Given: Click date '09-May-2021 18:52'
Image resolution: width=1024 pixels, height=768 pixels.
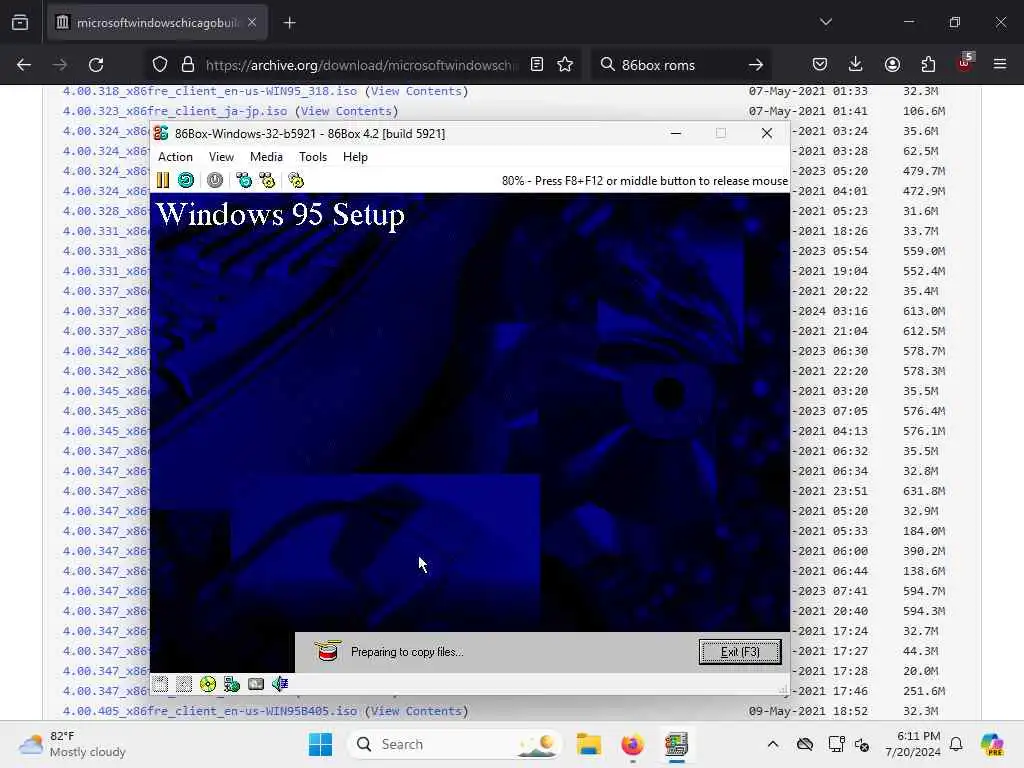Looking at the screenshot, I should (x=808, y=711).
